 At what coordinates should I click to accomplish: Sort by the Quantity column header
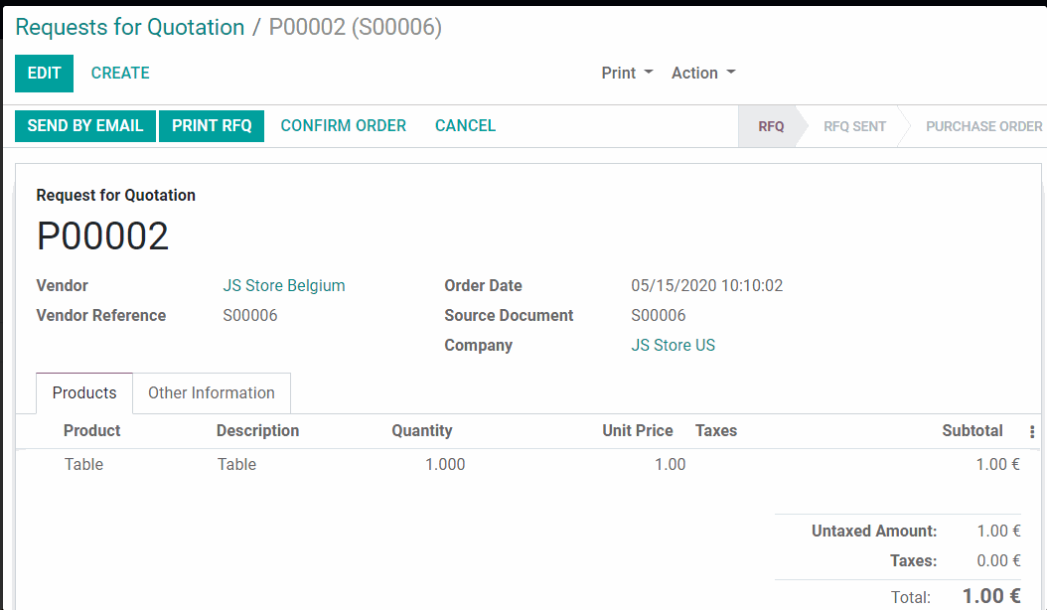point(421,431)
